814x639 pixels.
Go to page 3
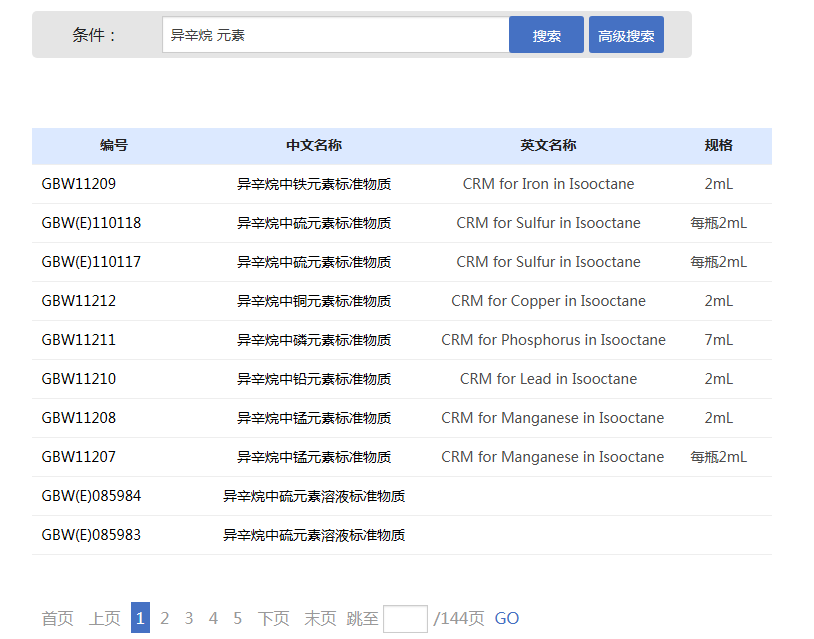pyautogui.click(x=189, y=618)
